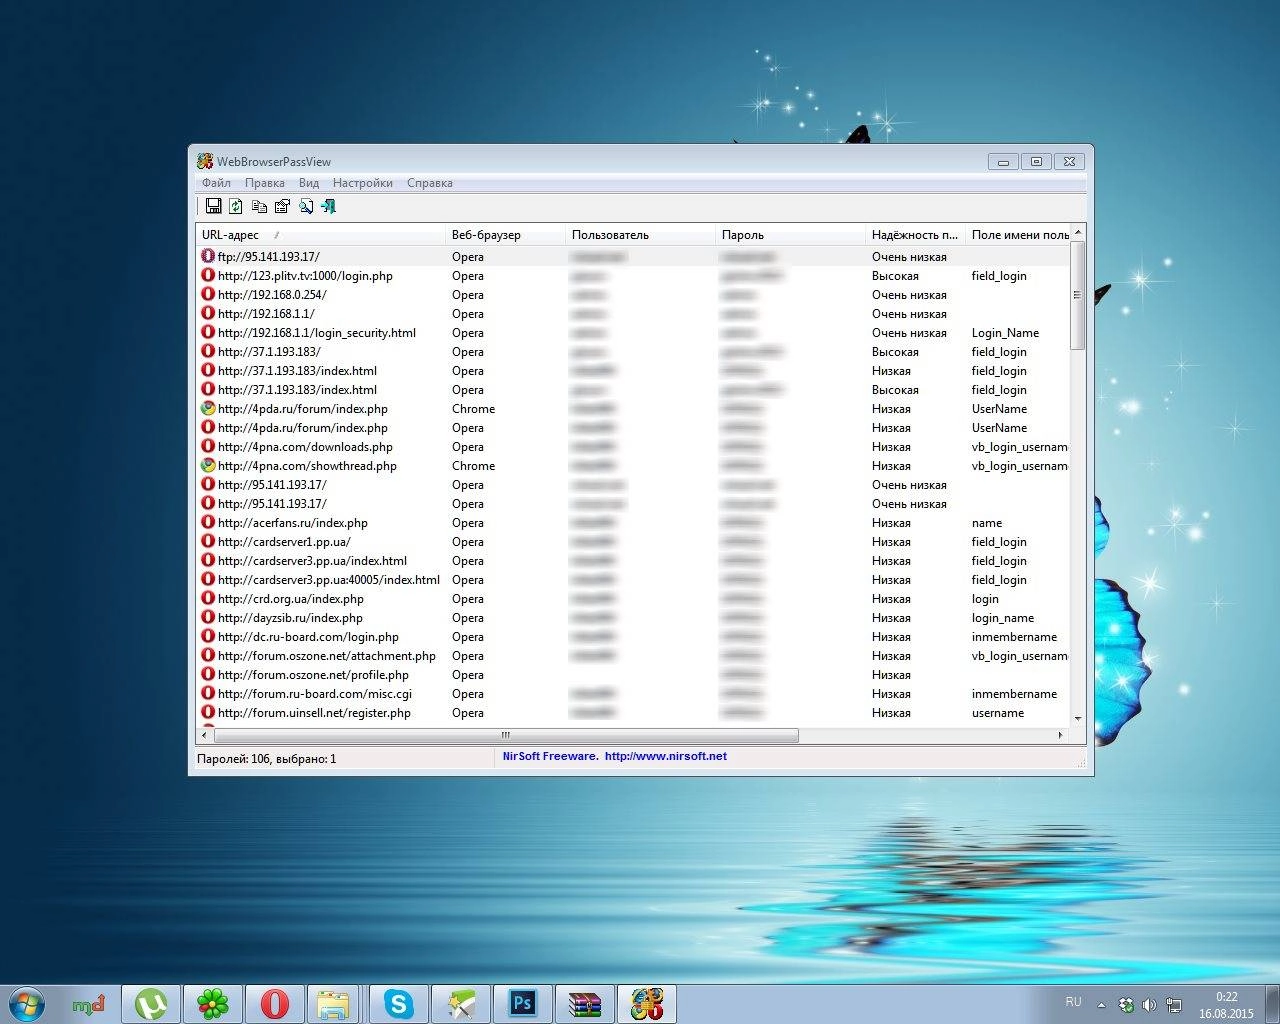Click the Refresh toolbar icon
Viewport: 1280px width, 1024px height.
coord(236,206)
